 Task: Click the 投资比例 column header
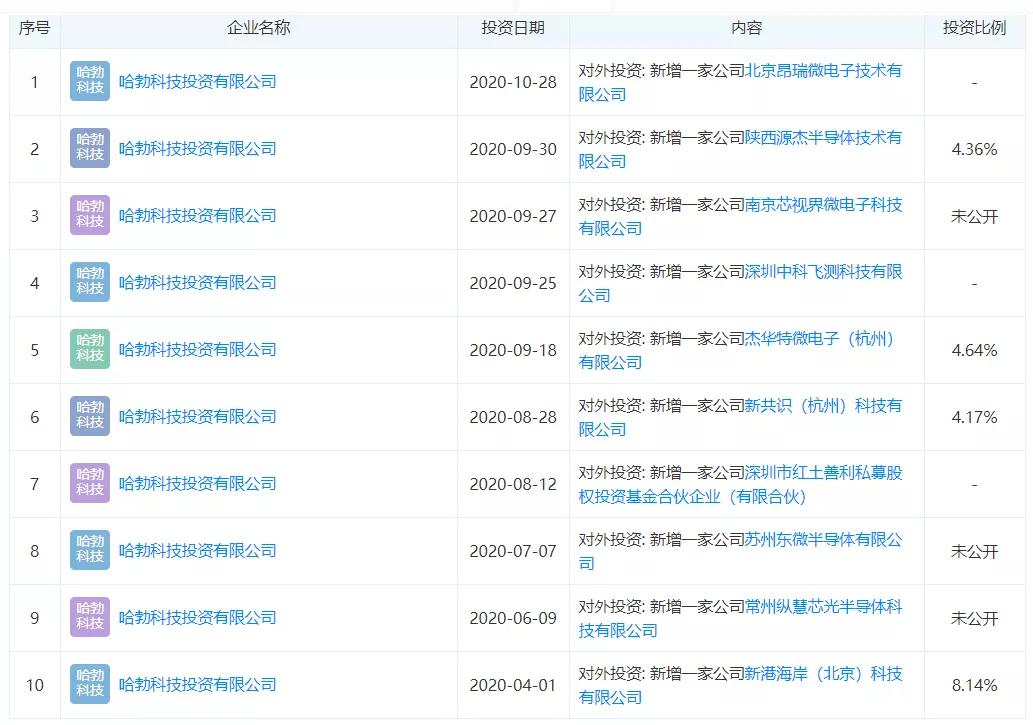point(974,28)
